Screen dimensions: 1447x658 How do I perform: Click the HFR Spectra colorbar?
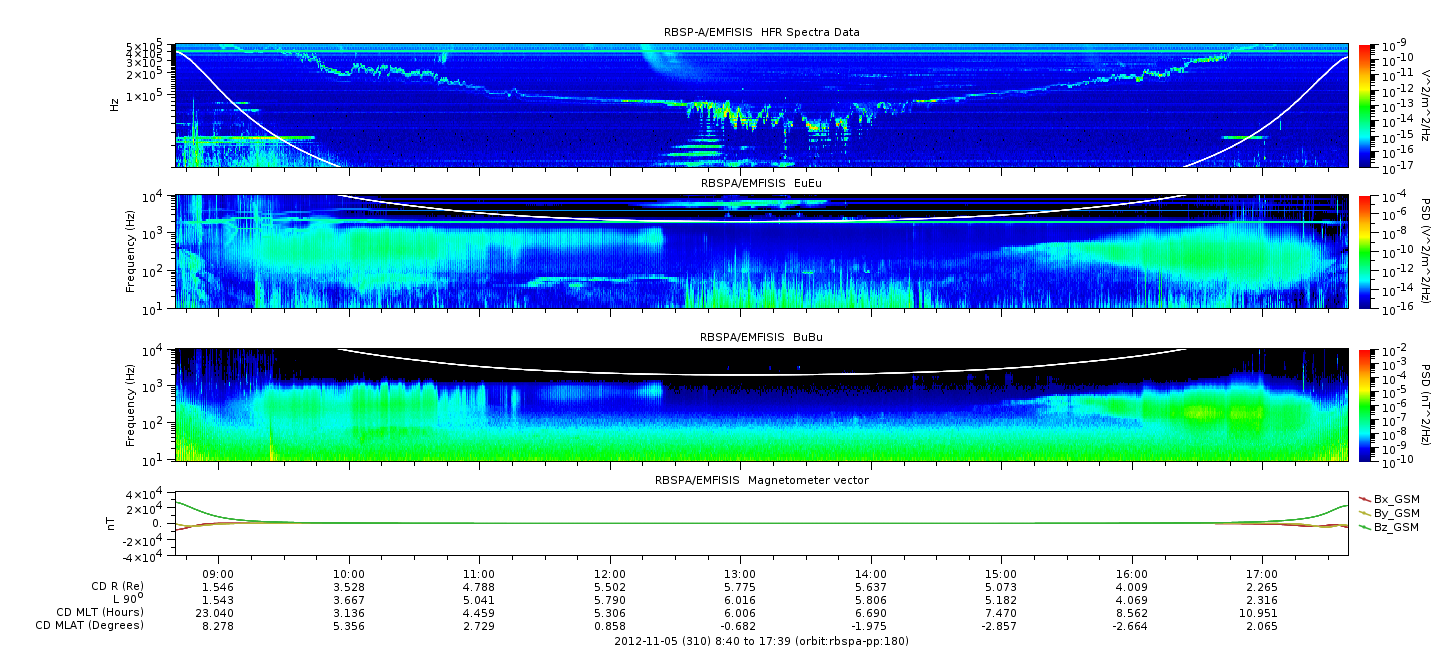pos(1366,105)
